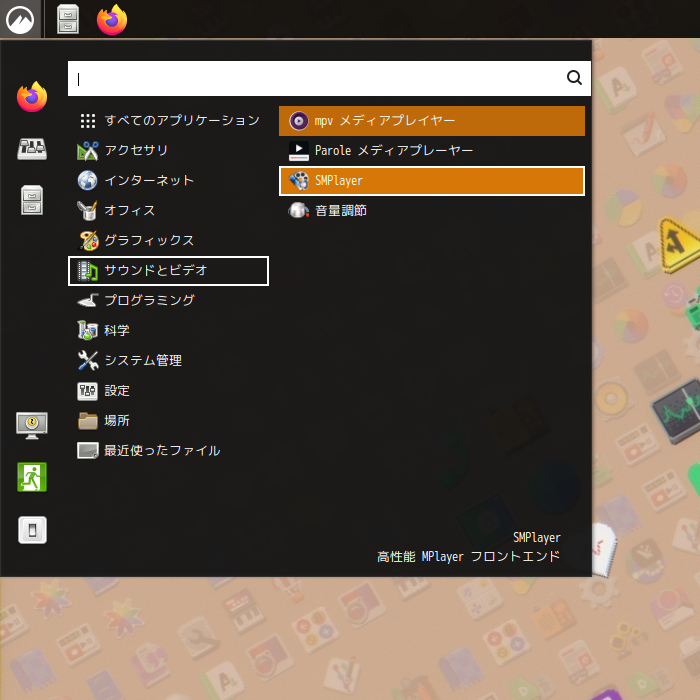This screenshot has height=700, width=700.
Task: Click the mpv purple play icon
Action: point(299,121)
